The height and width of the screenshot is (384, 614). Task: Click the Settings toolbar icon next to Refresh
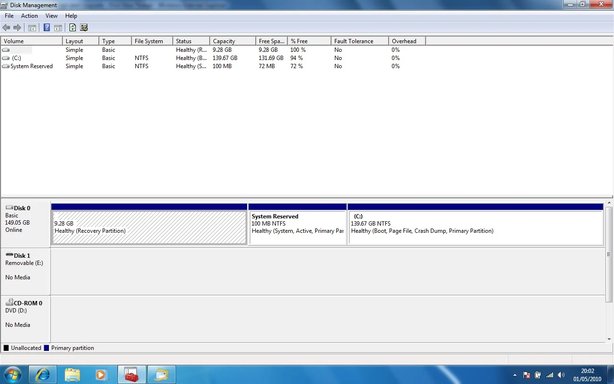tap(84, 27)
